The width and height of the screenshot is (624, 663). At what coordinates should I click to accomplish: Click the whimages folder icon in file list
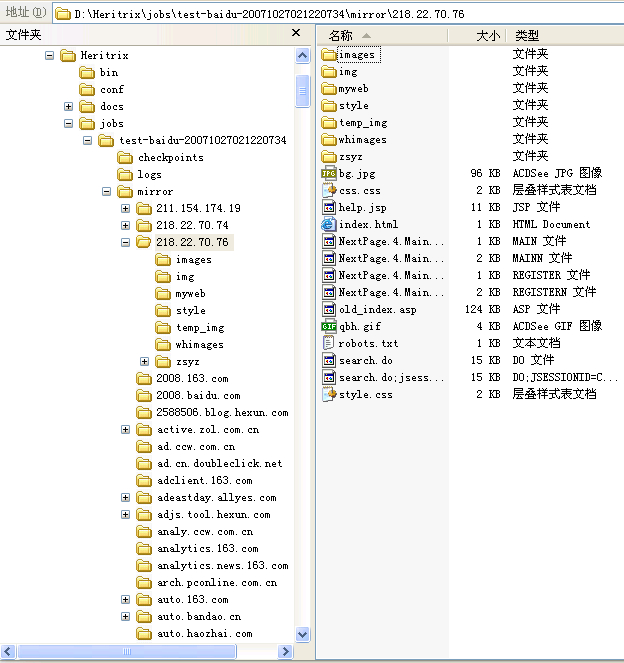pos(328,140)
